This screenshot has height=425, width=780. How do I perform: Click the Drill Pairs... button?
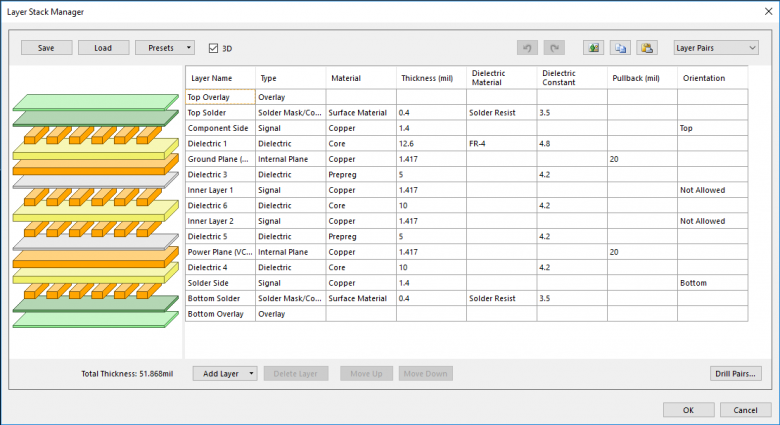(735, 373)
